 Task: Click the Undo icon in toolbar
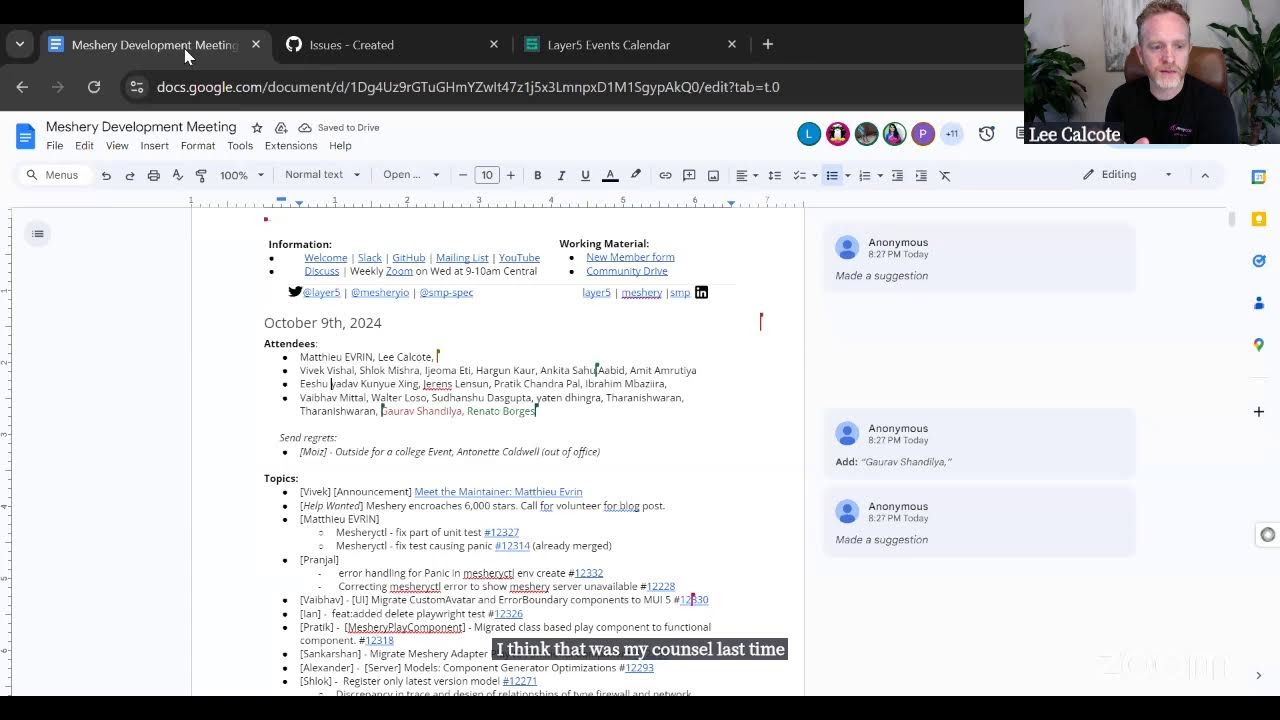tap(106, 175)
